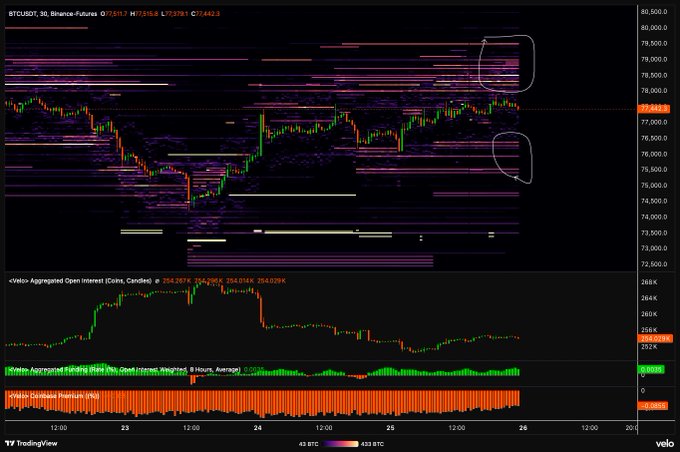Click the orange 254.029K open interest axis tag
The image size is (680, 452).
(x=655, y=338)
